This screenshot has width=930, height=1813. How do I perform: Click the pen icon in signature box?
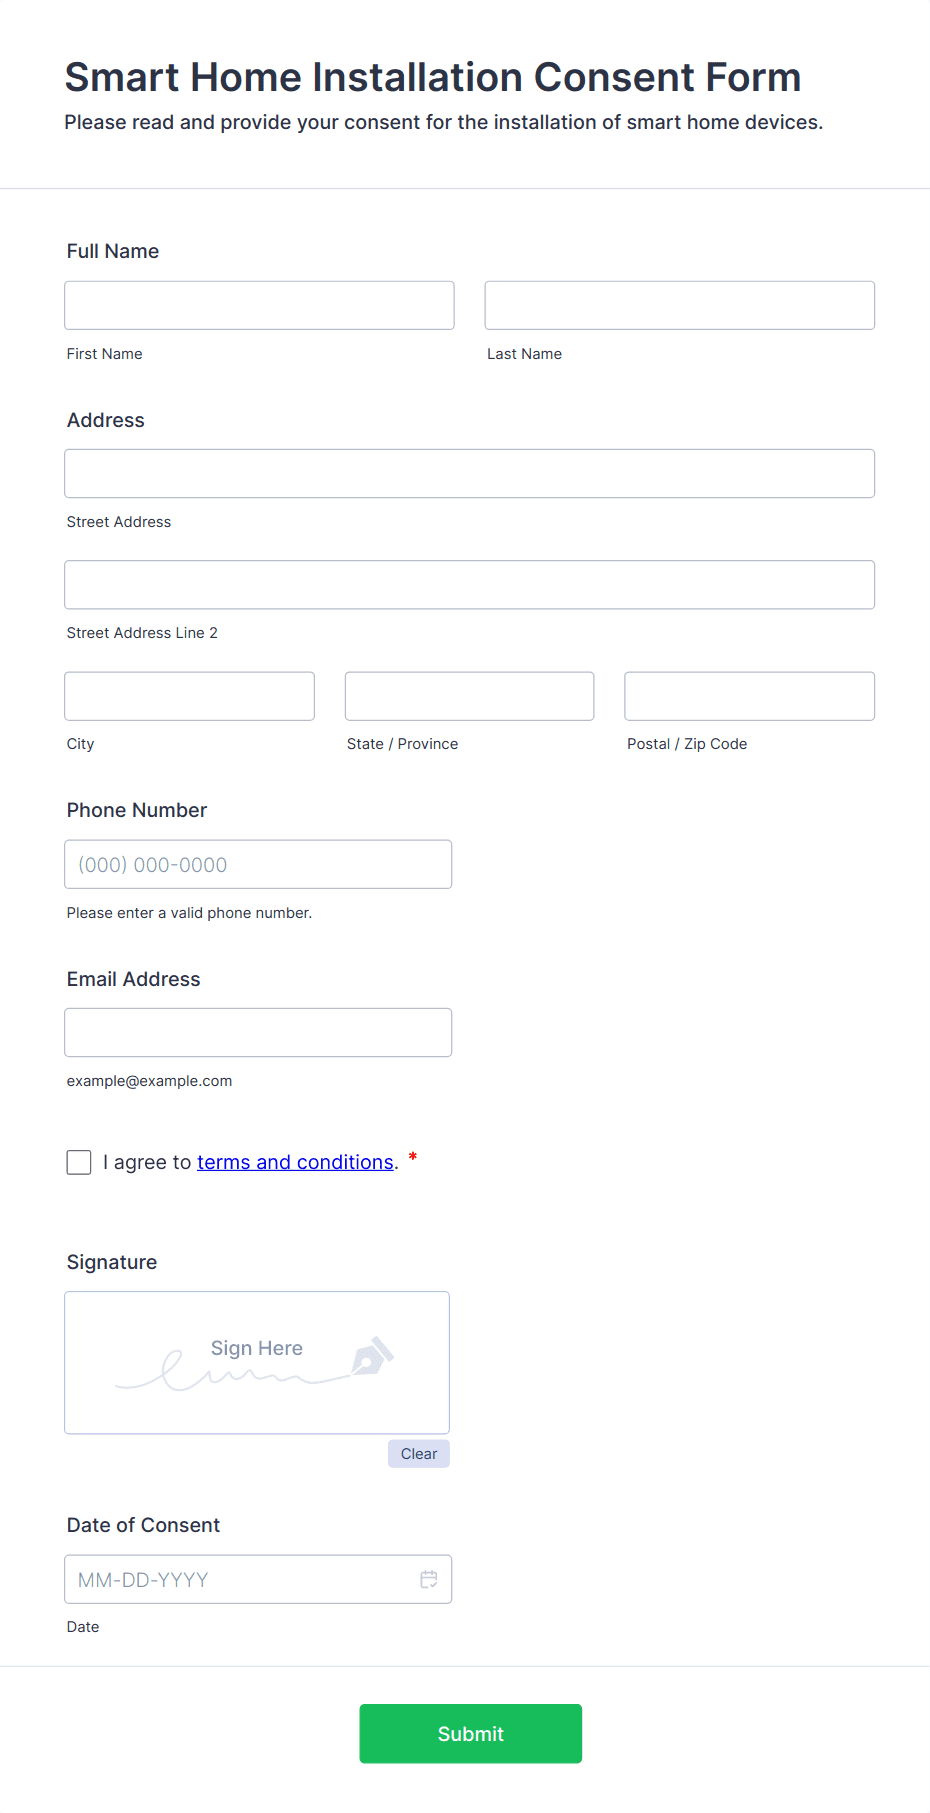point(372,1357)
